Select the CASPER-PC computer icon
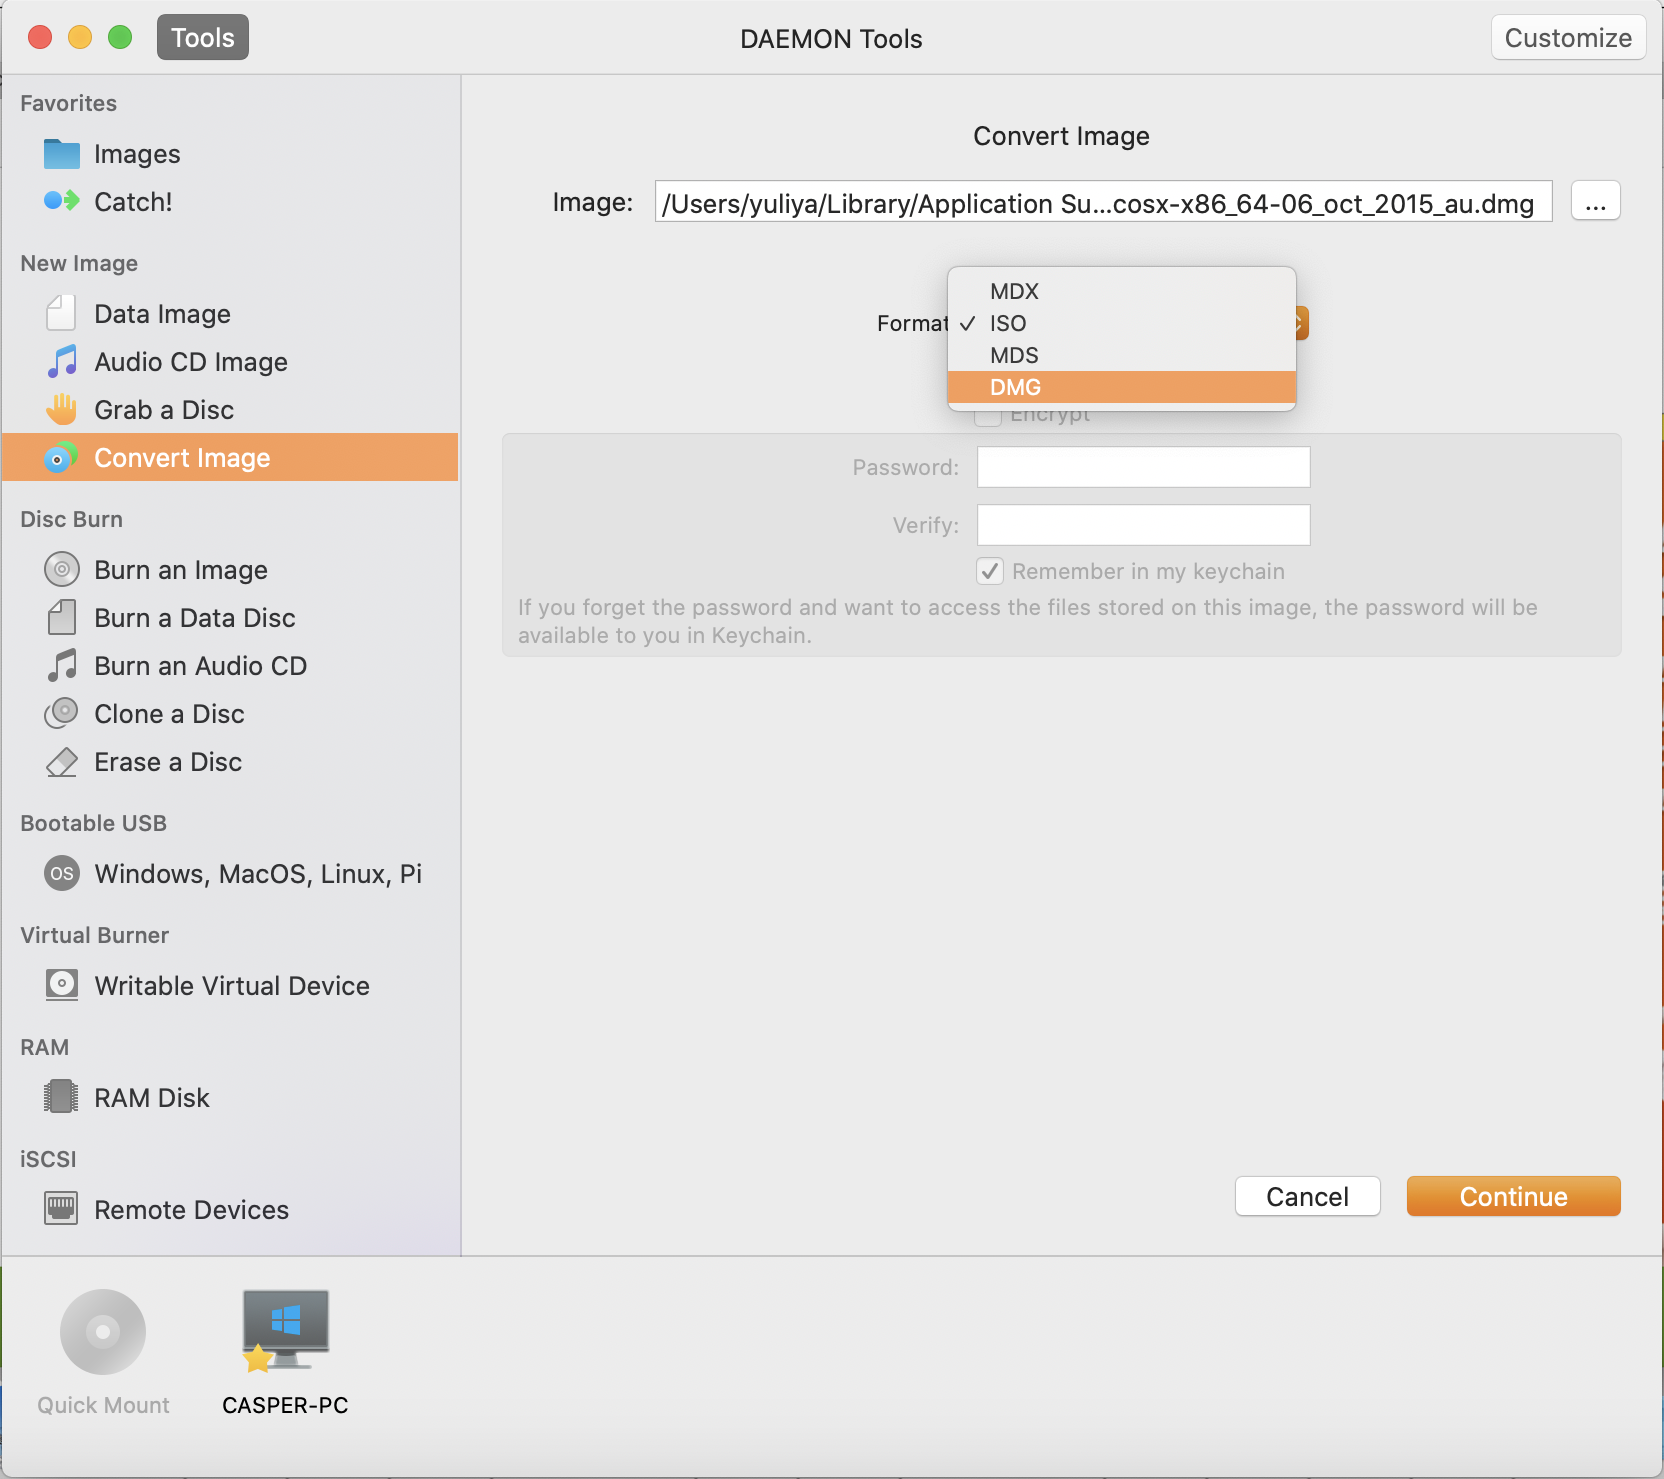The height and width of the screenshot is (1479, 1664). click(285, 1331)
